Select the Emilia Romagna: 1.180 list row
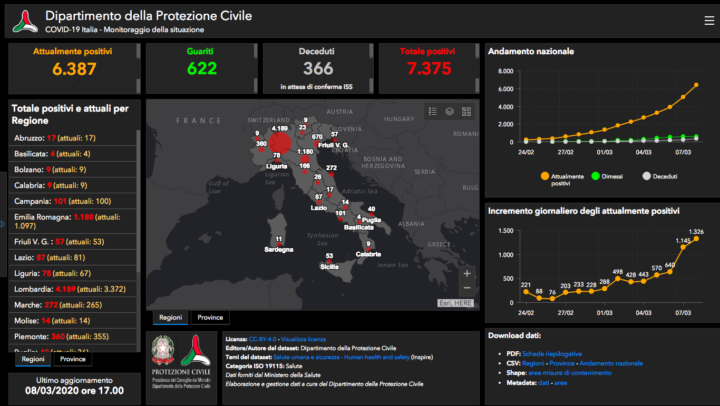The height and width of the screenshot is (406, 720). 73,221
